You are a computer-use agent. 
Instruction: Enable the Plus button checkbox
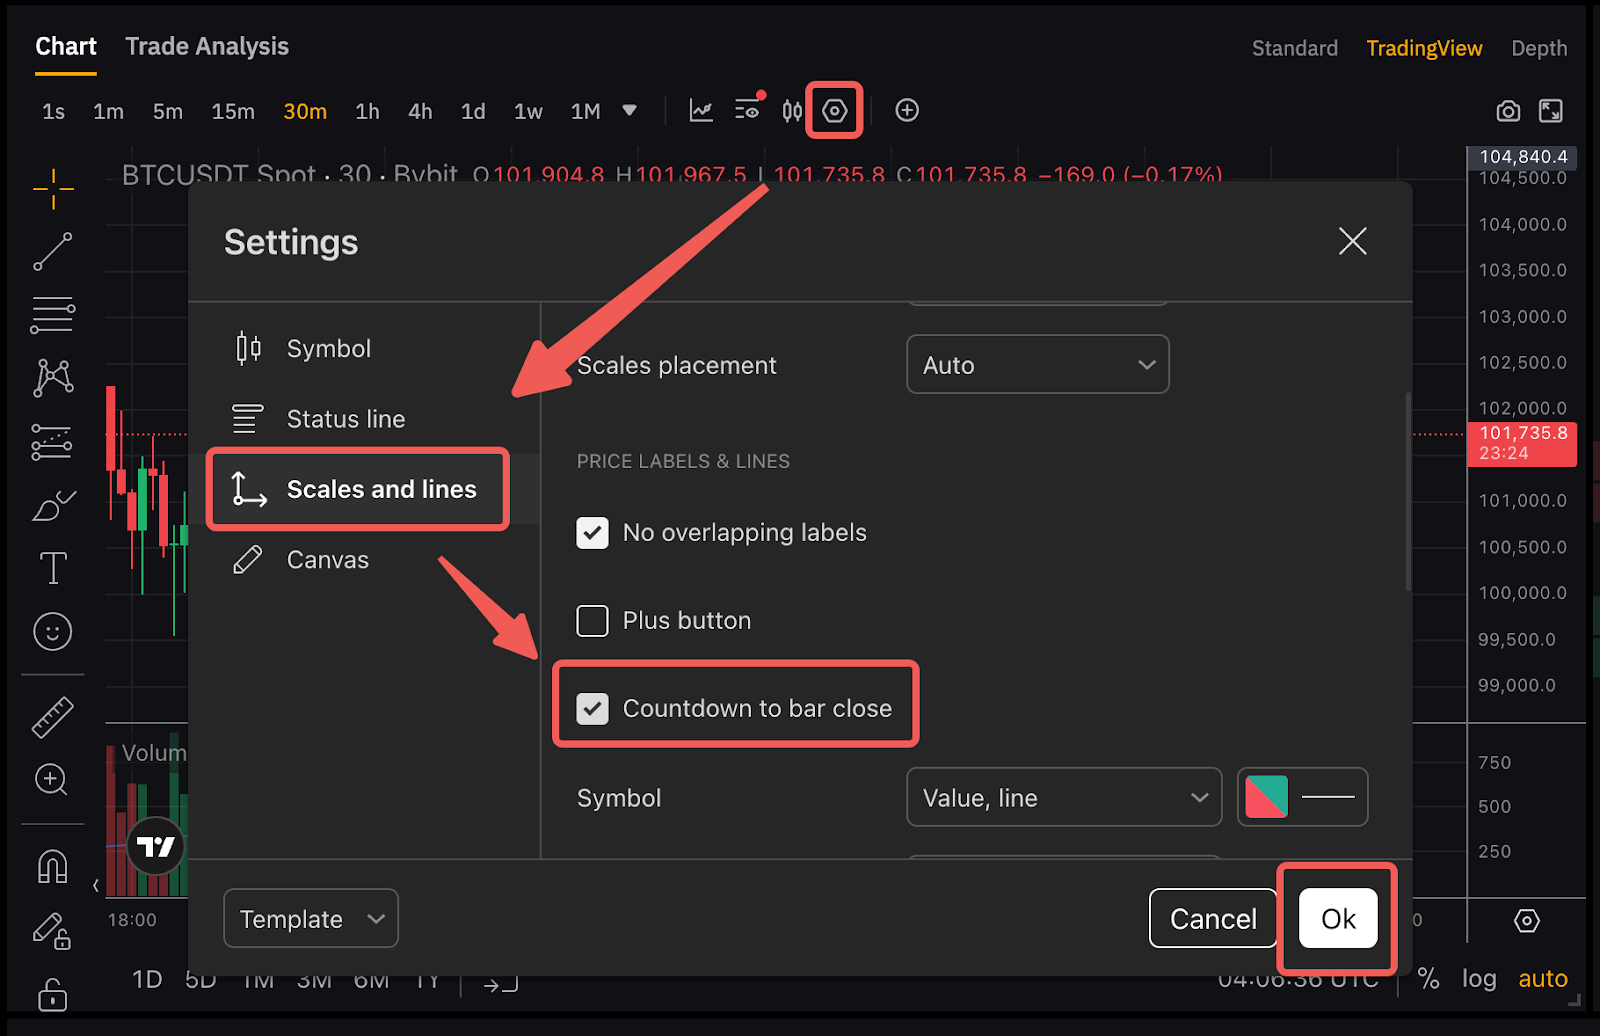tap(593, 621)
